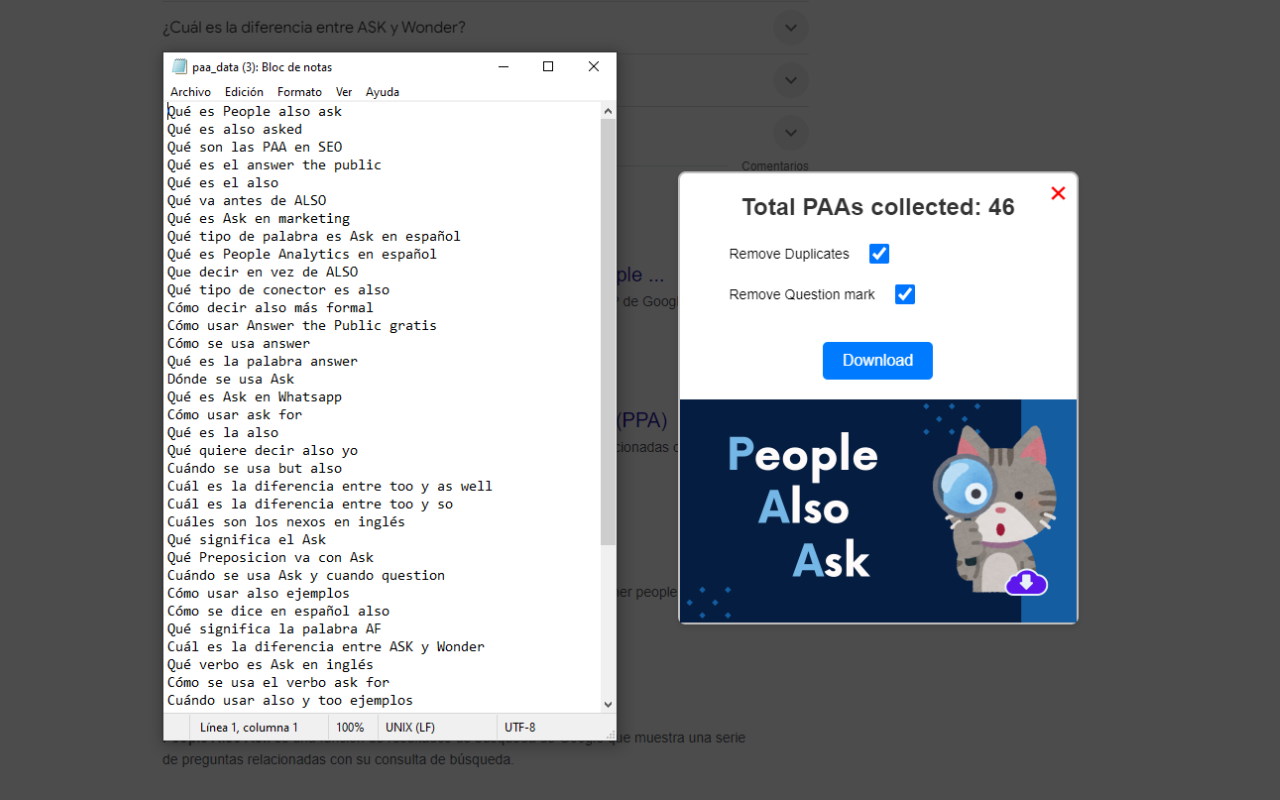
Task: Click the Notepad file icon in title bar
Action: [x=180, y=67]
